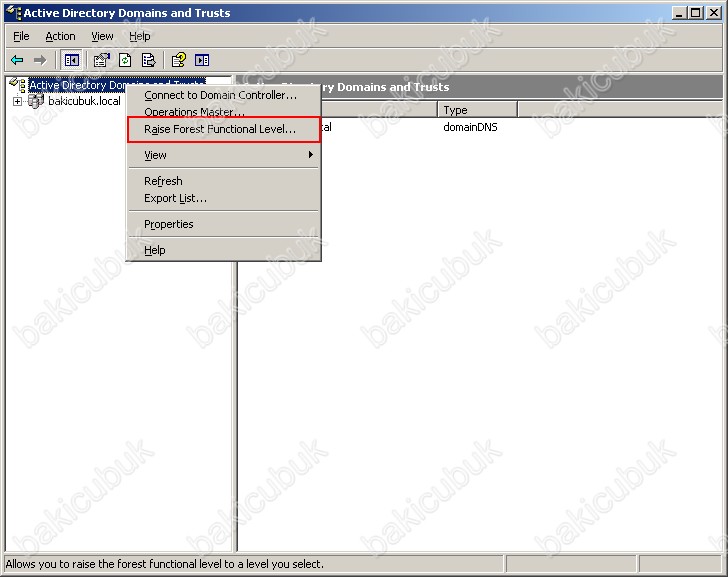
Task: Click the Back arrow toolbar icon
Action: (x=17, y=60)
